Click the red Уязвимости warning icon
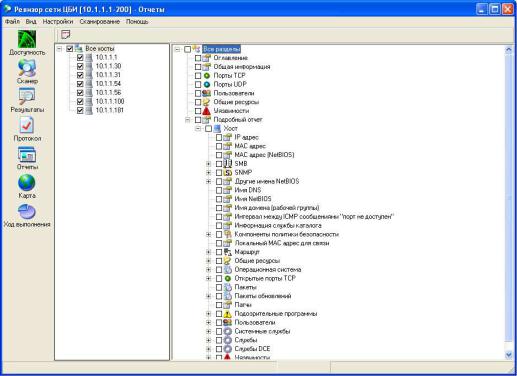 tap(207, 111)
